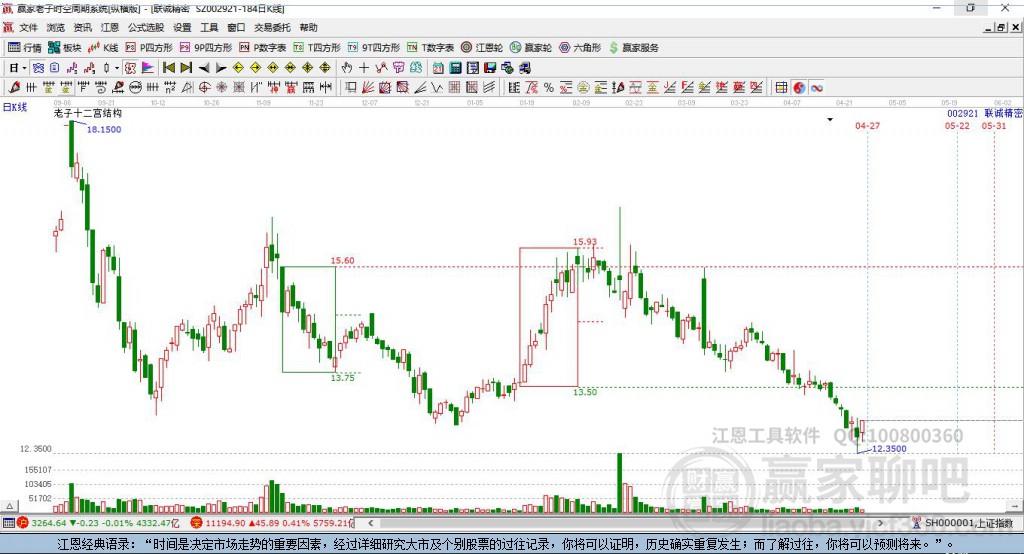The width and height of the screenshot is (1024, 554).
Task: Open the T四方形 tool
Action: click(x=317, y=48)
